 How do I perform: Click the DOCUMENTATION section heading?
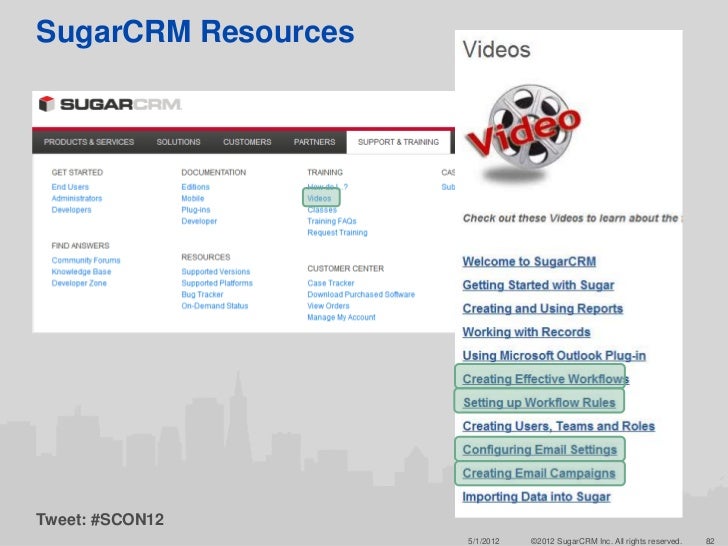[214, 172]
